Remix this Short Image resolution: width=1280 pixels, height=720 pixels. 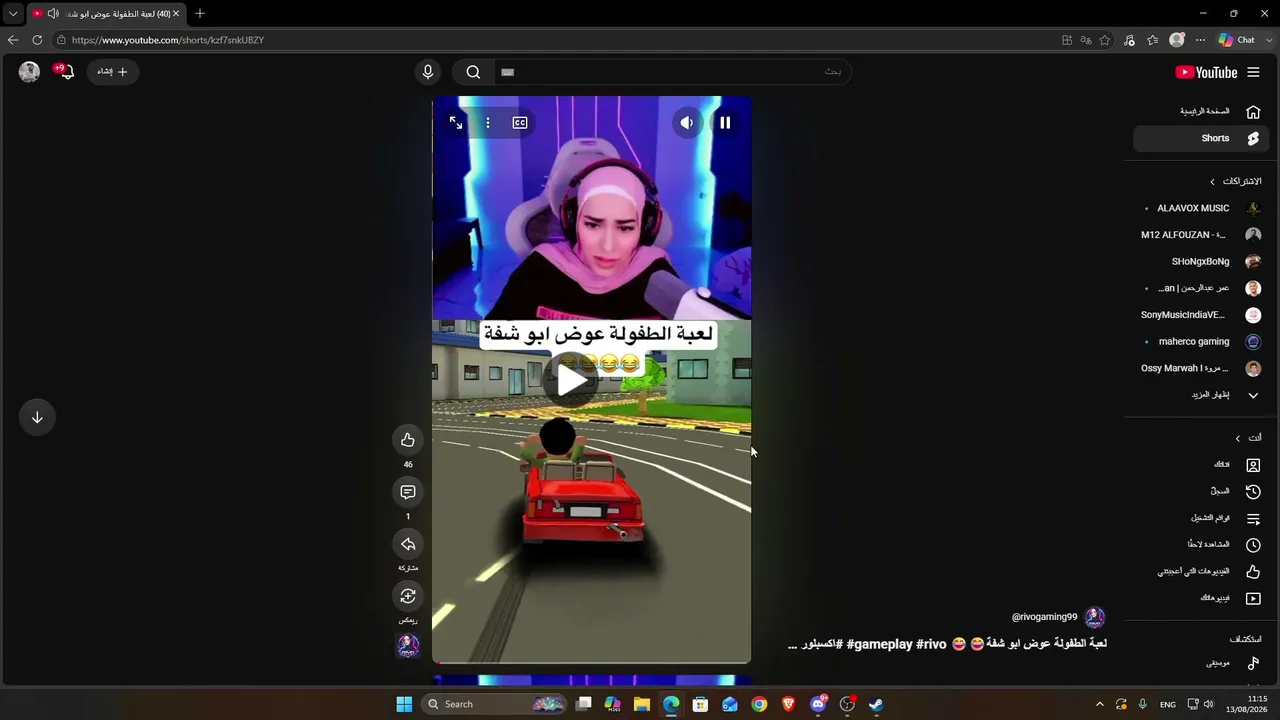coord(408,596)
